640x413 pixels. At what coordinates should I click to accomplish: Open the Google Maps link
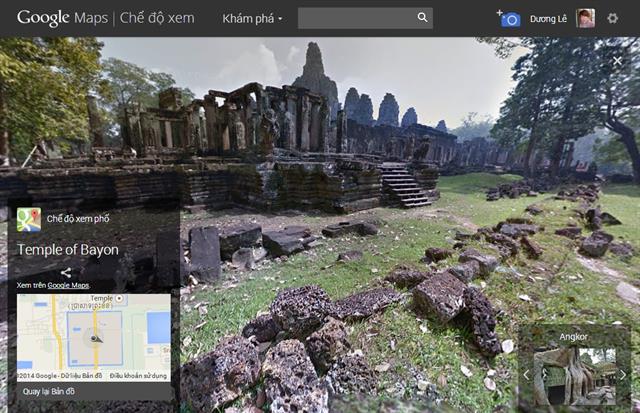coord(68,285)
